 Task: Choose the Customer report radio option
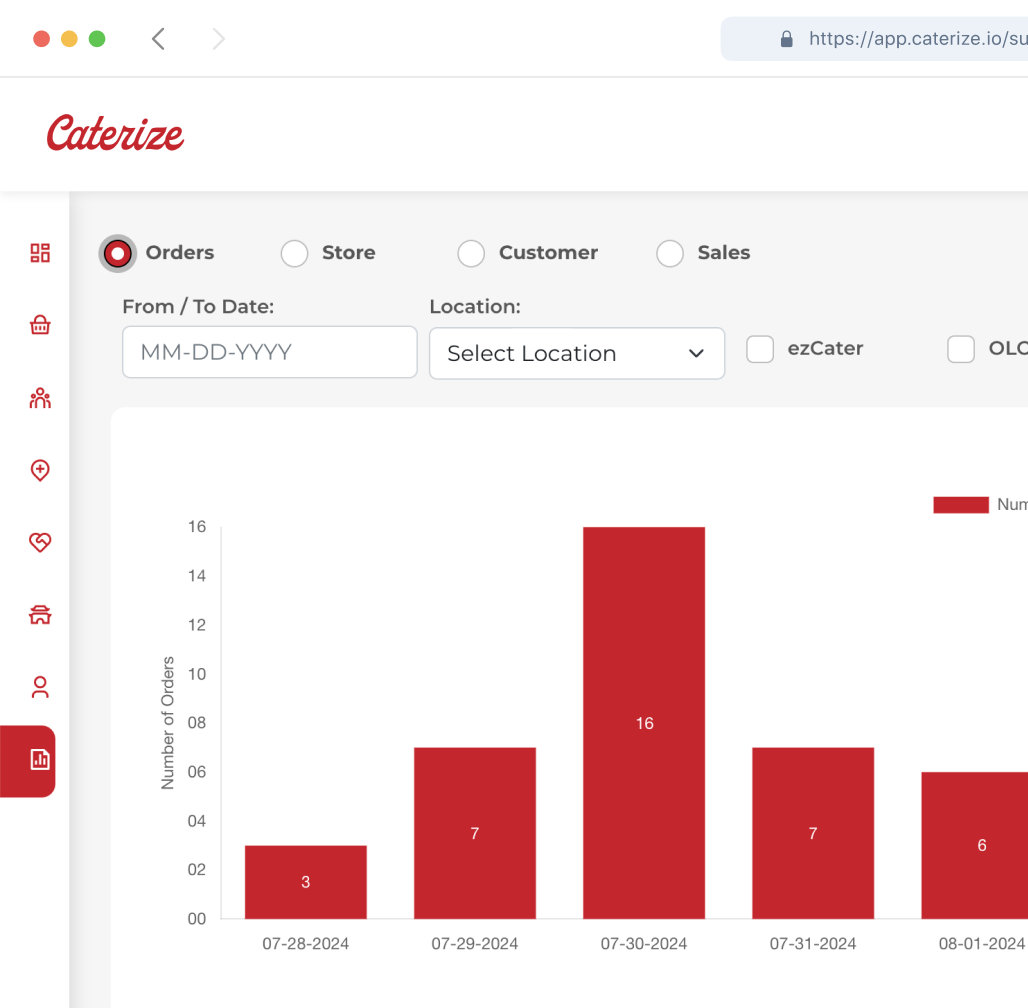471,254
